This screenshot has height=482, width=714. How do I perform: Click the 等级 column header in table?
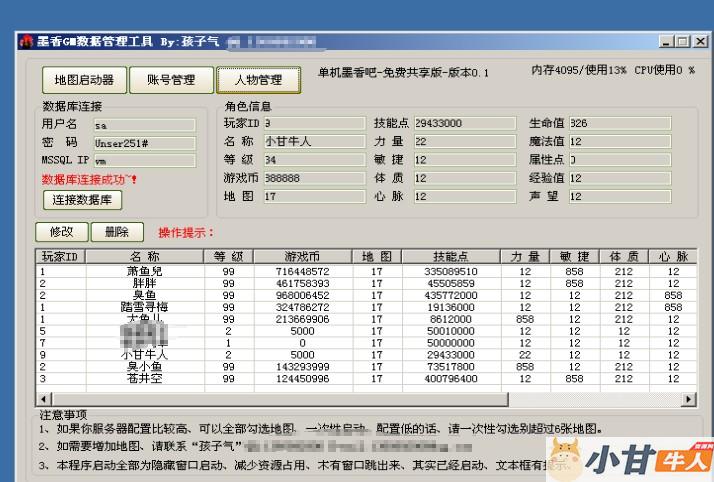click(229, 257)
